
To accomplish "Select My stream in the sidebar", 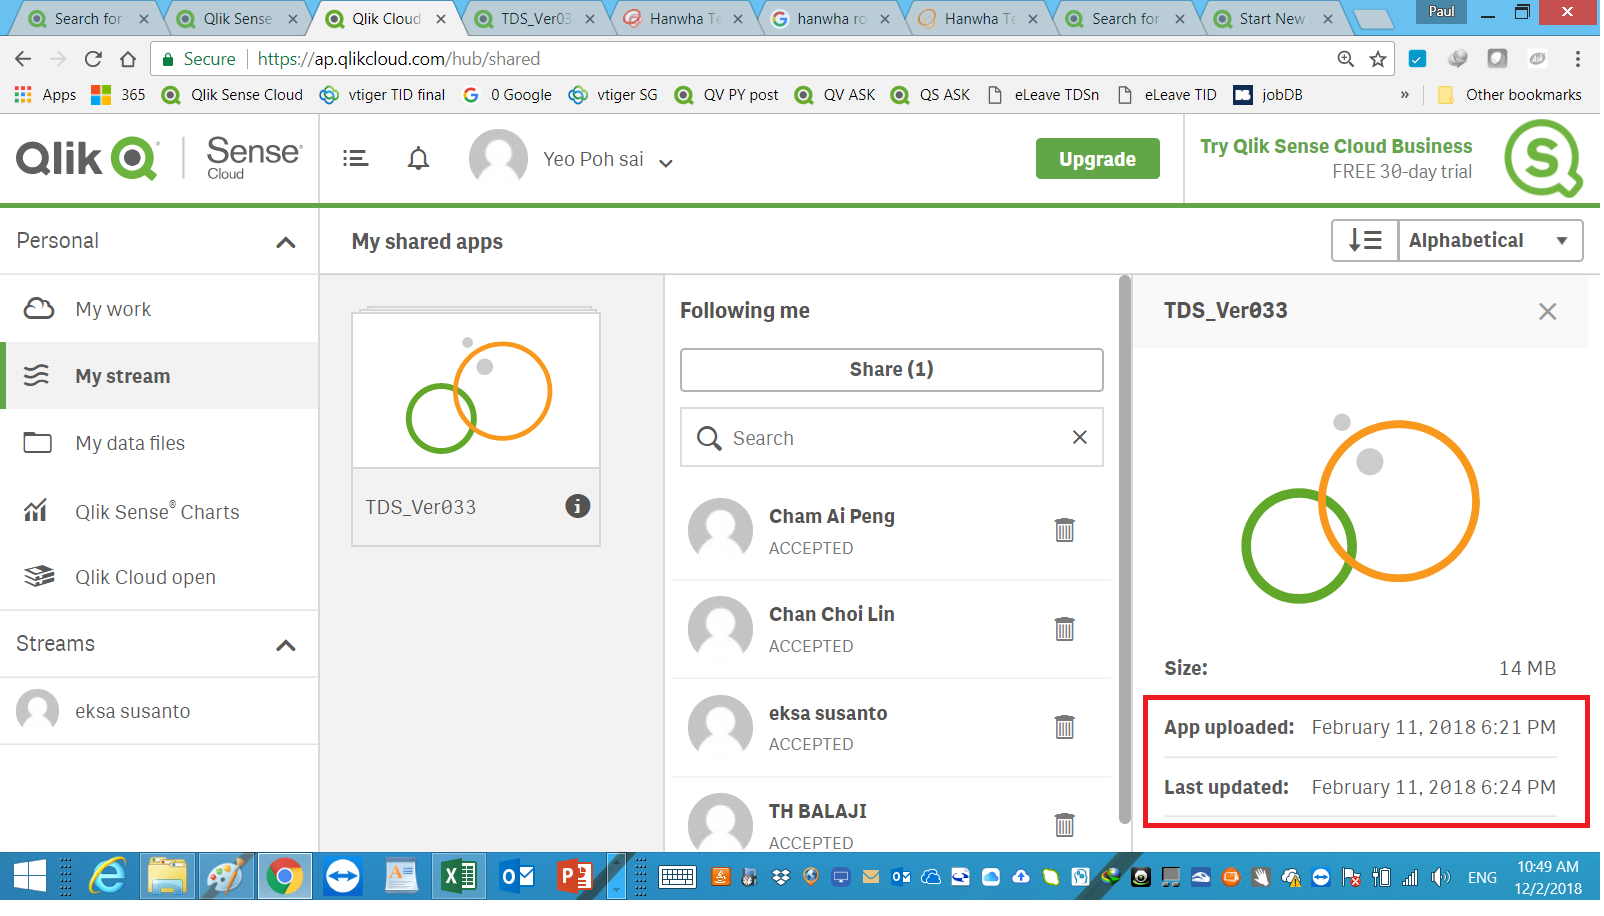I will (160, 376).
